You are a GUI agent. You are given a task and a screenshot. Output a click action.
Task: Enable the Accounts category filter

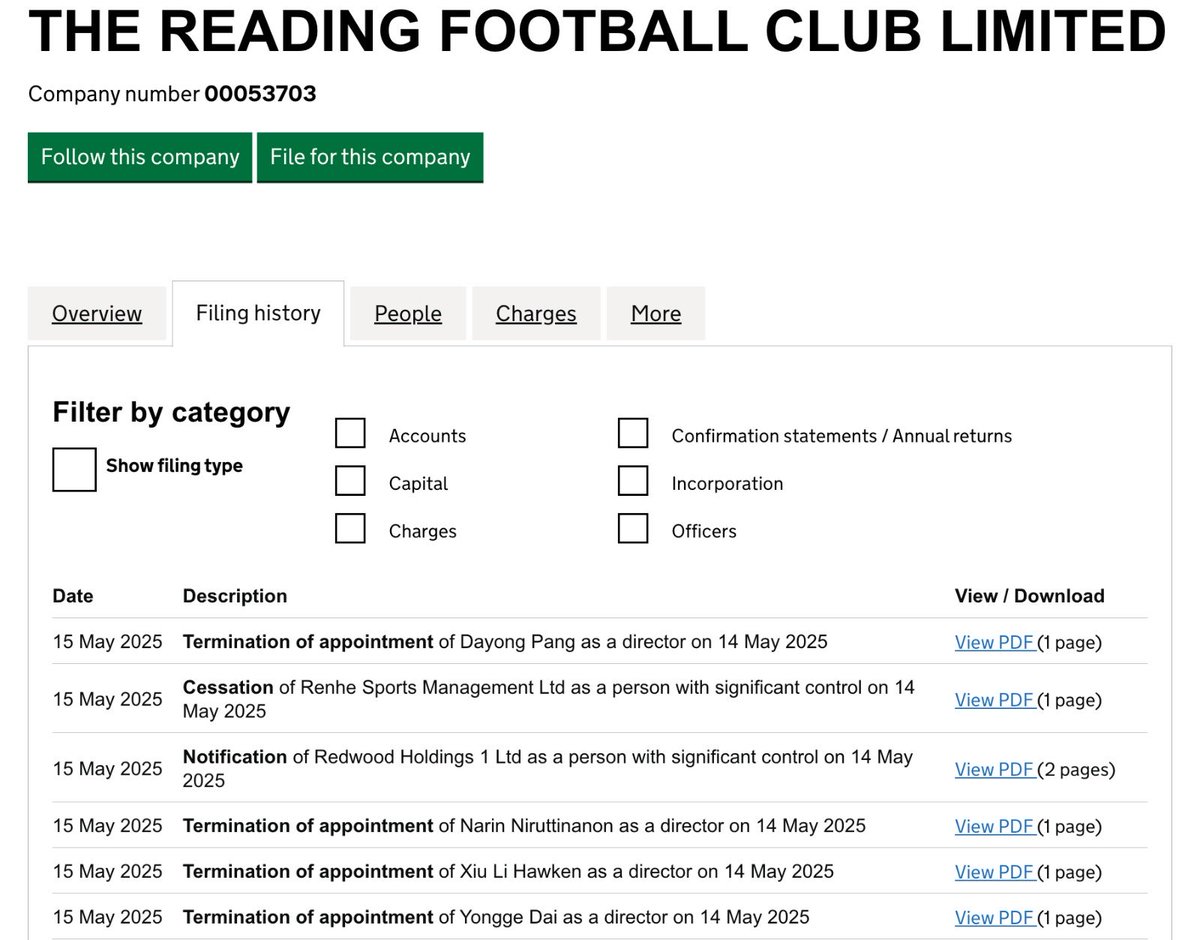[x=350, y=434]
